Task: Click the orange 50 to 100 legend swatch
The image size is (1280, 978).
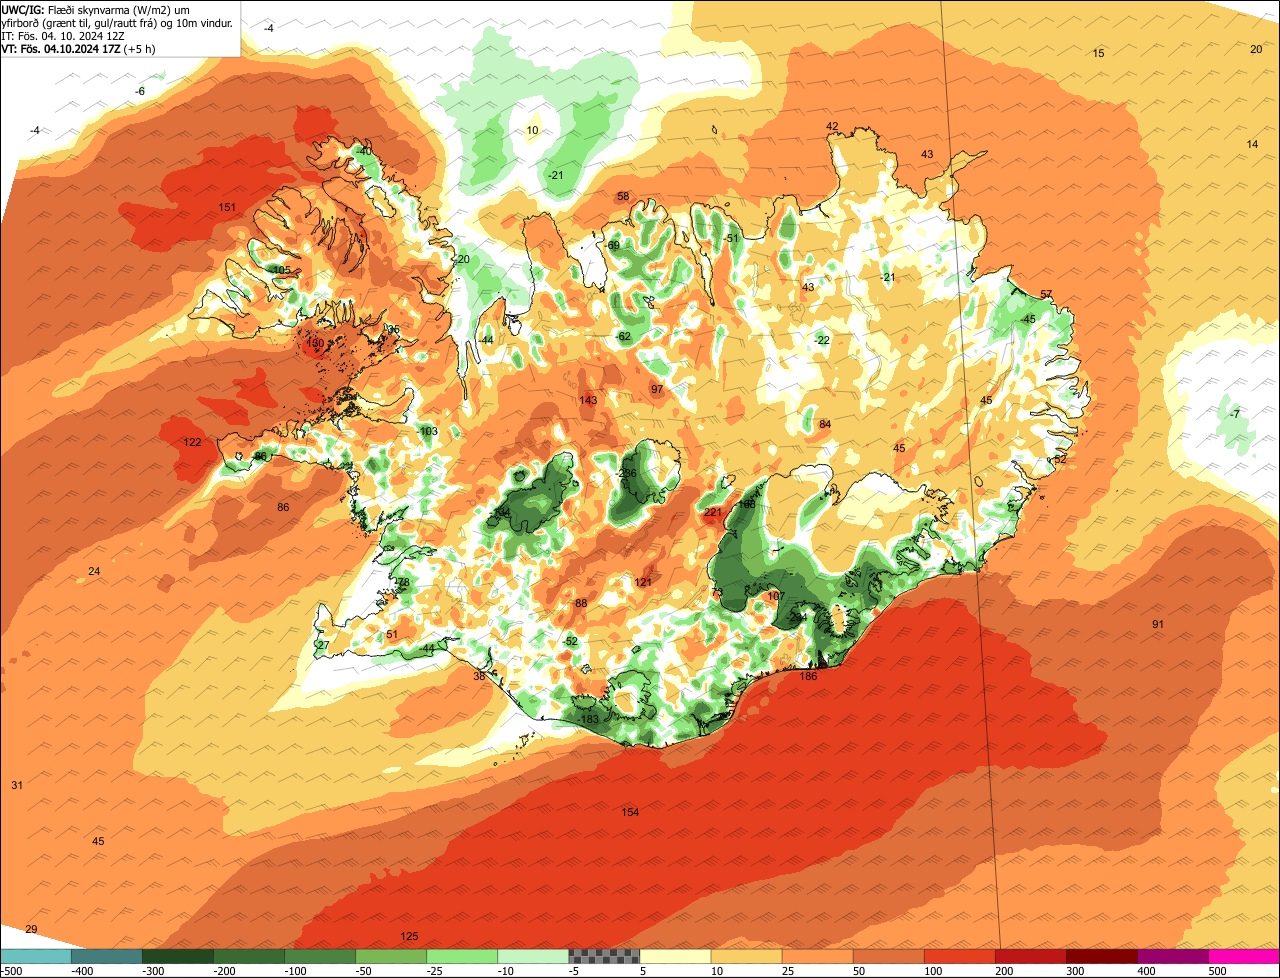Action: coord(888,956)
